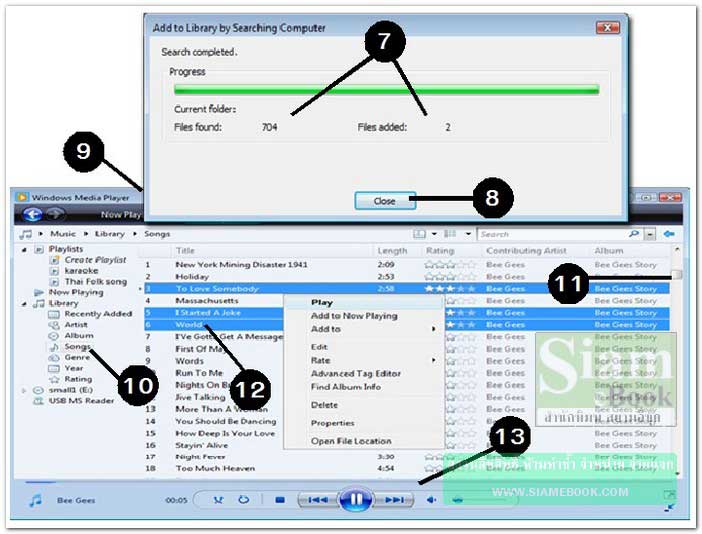Stop playback with the square button
The height and width of the screenshot is (534, 702).
click(280, 500)
